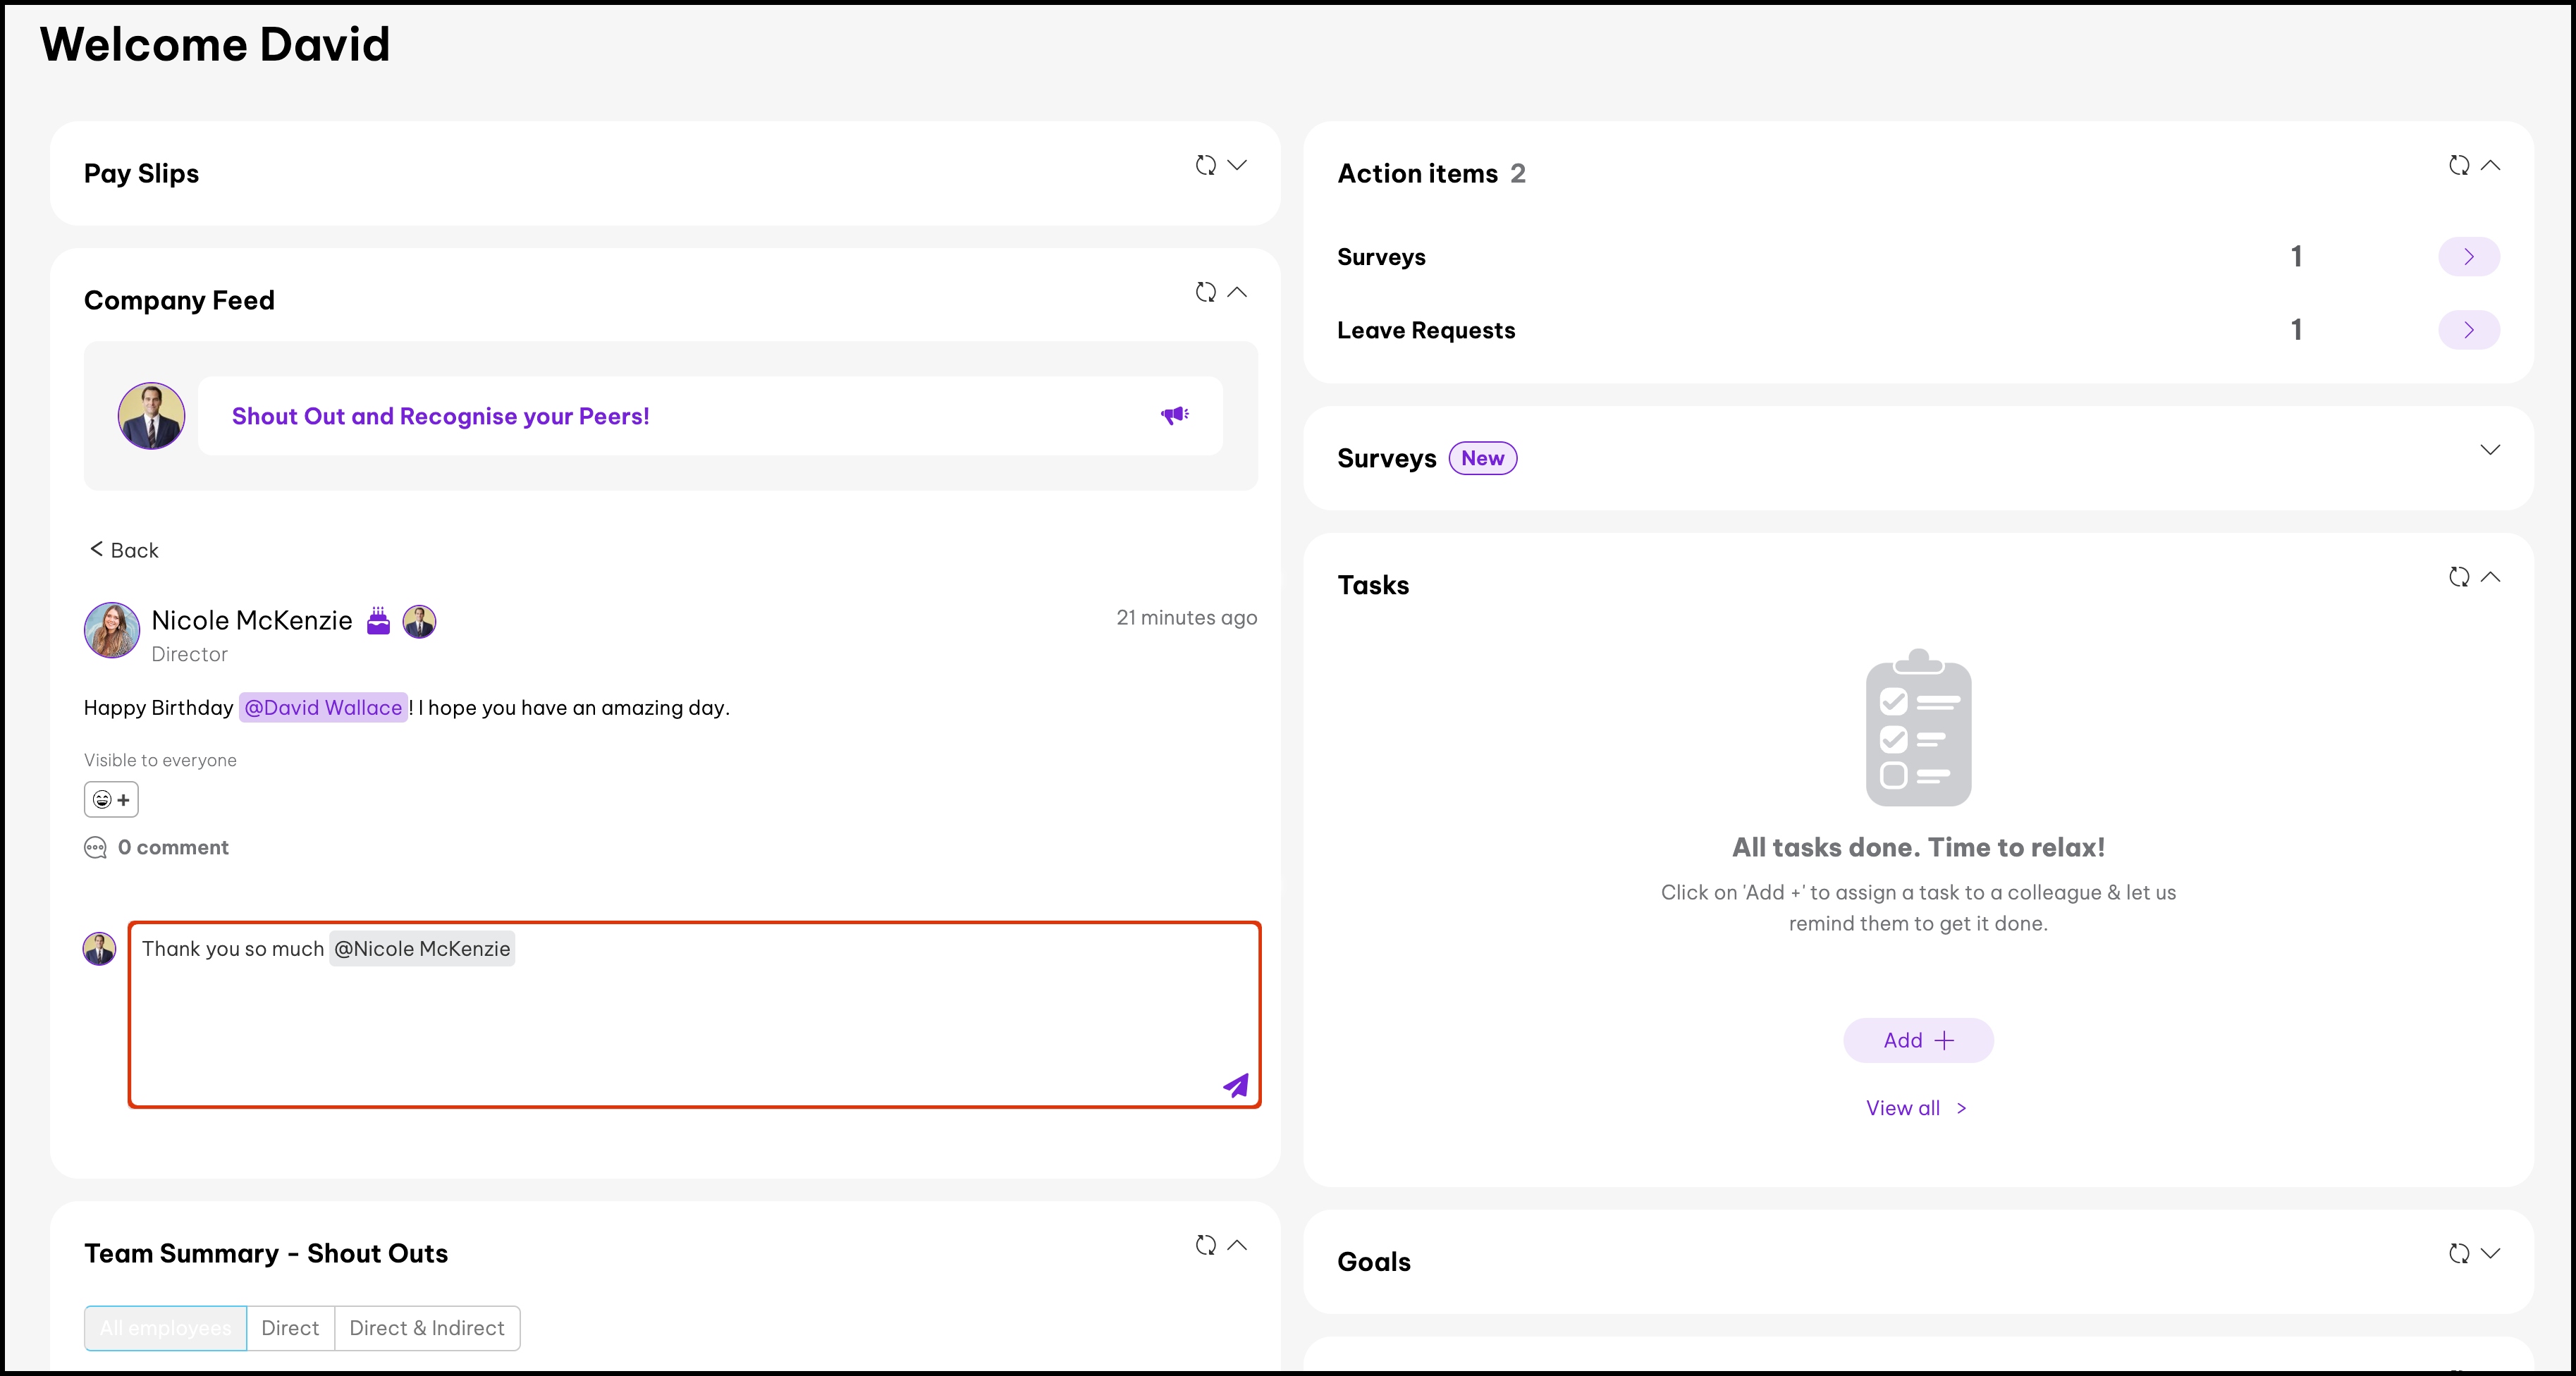Screen dimensions: 2576x1376
Task: Open Leave Requests action item arrow
Action: pos(2469,330)
